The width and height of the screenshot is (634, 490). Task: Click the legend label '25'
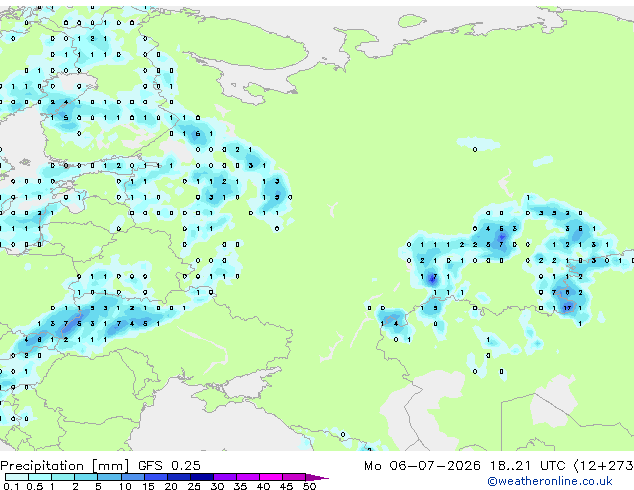pos(194,486)
